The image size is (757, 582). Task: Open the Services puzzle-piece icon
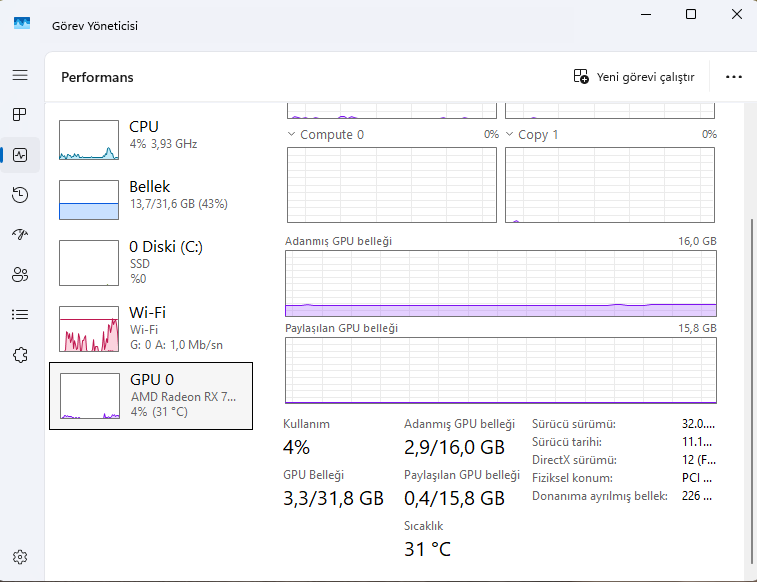pos(20,354)
